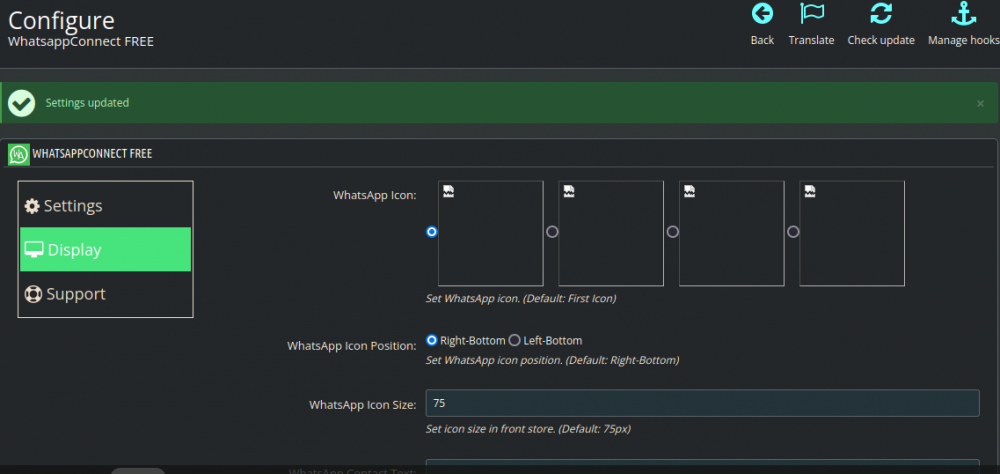Choose Right-Bottom icon position

[x=432, y=340]
